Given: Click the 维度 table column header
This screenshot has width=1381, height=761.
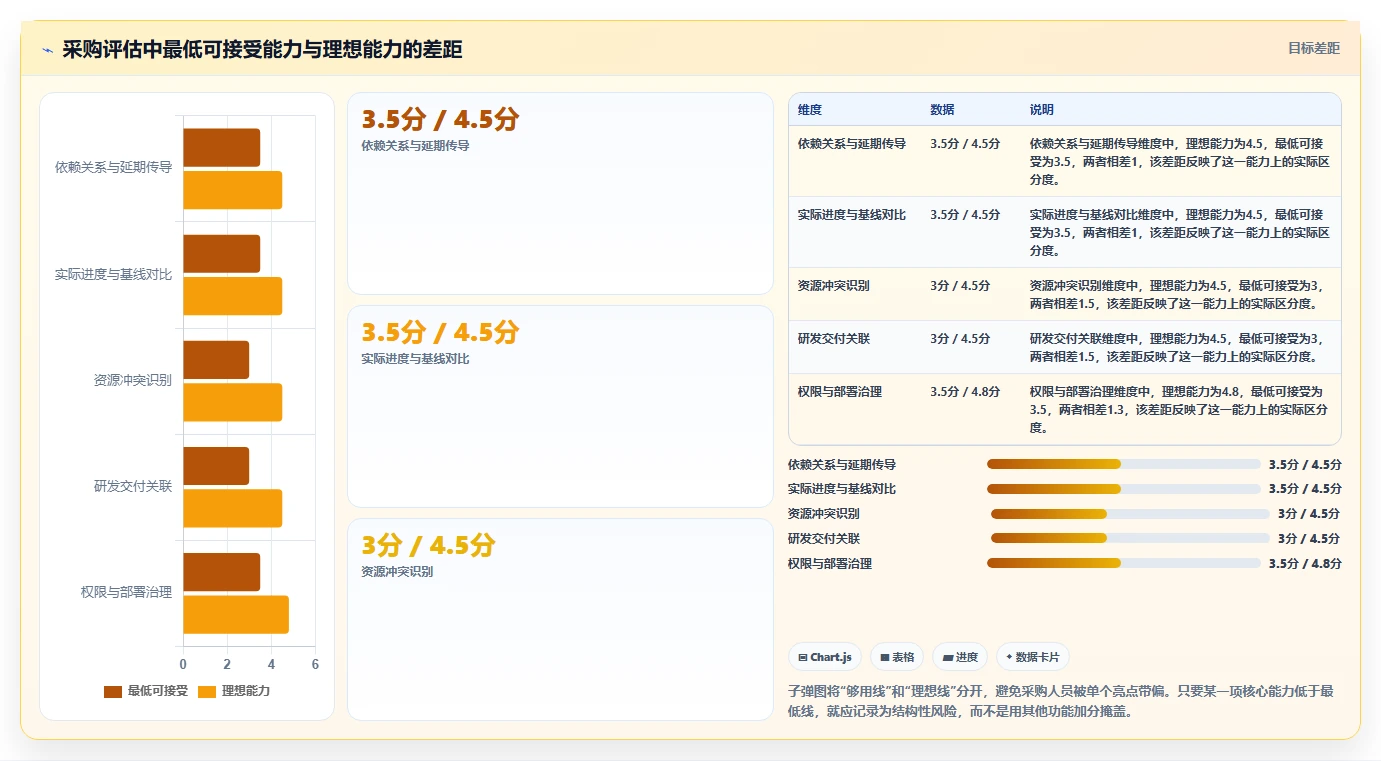Looking at the screenshot, I should pos(810,110).
